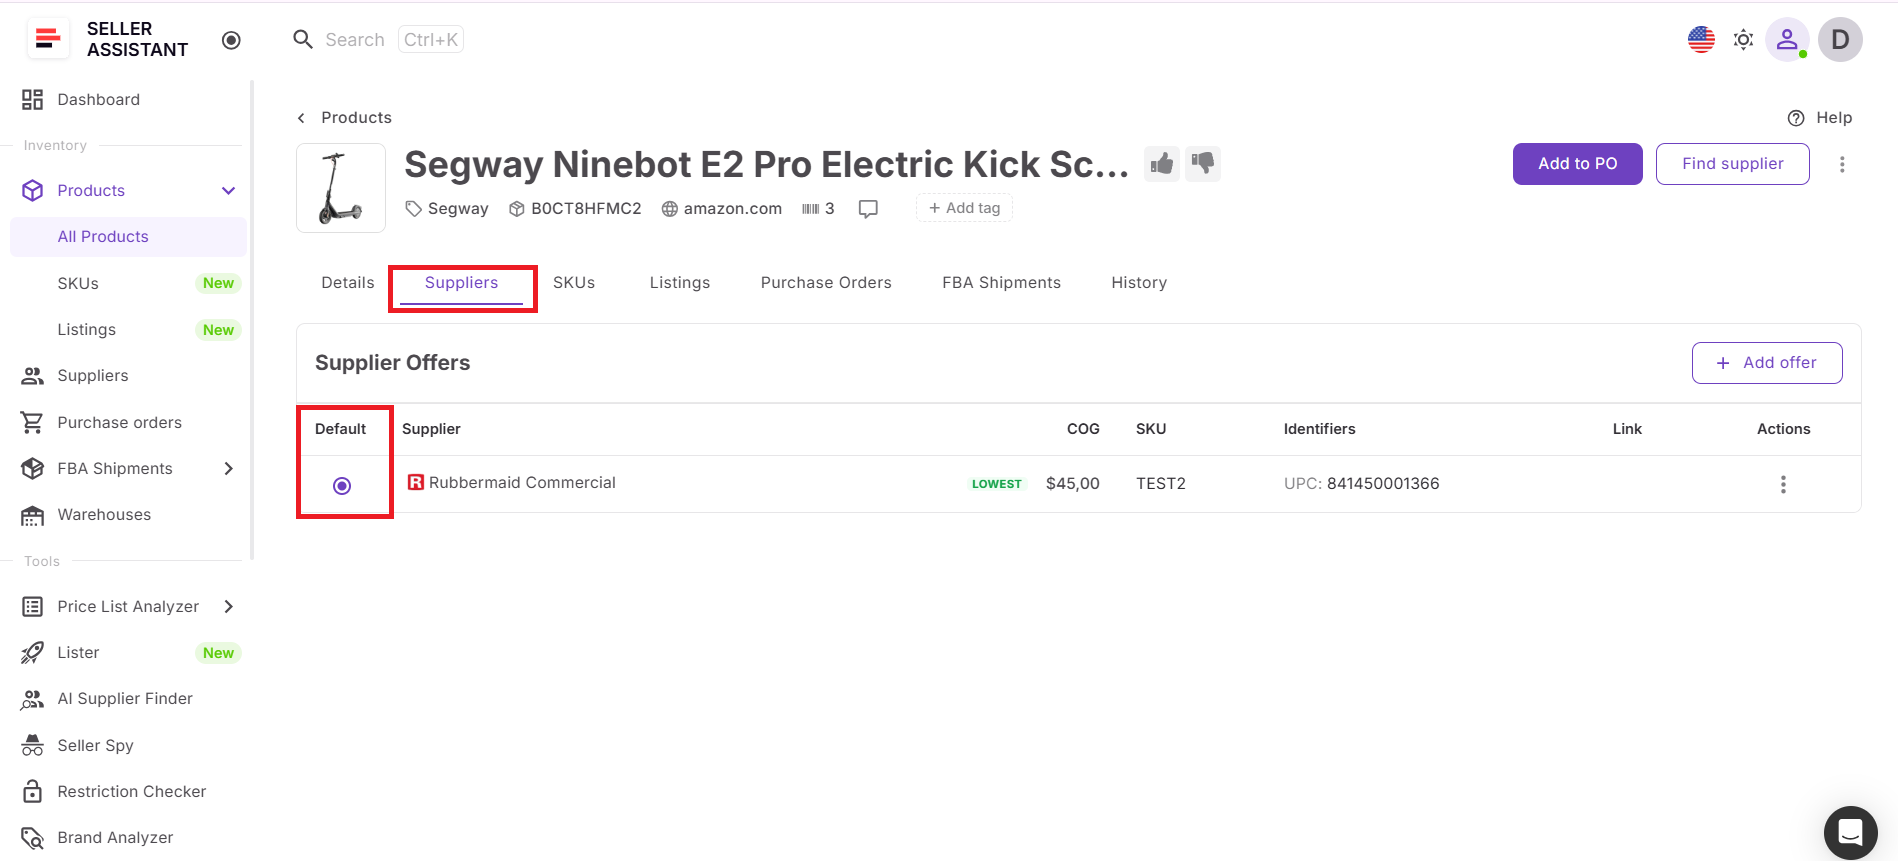
Task: Click the LOWEST badge on Rubbermaid offer
Action: 997,484
